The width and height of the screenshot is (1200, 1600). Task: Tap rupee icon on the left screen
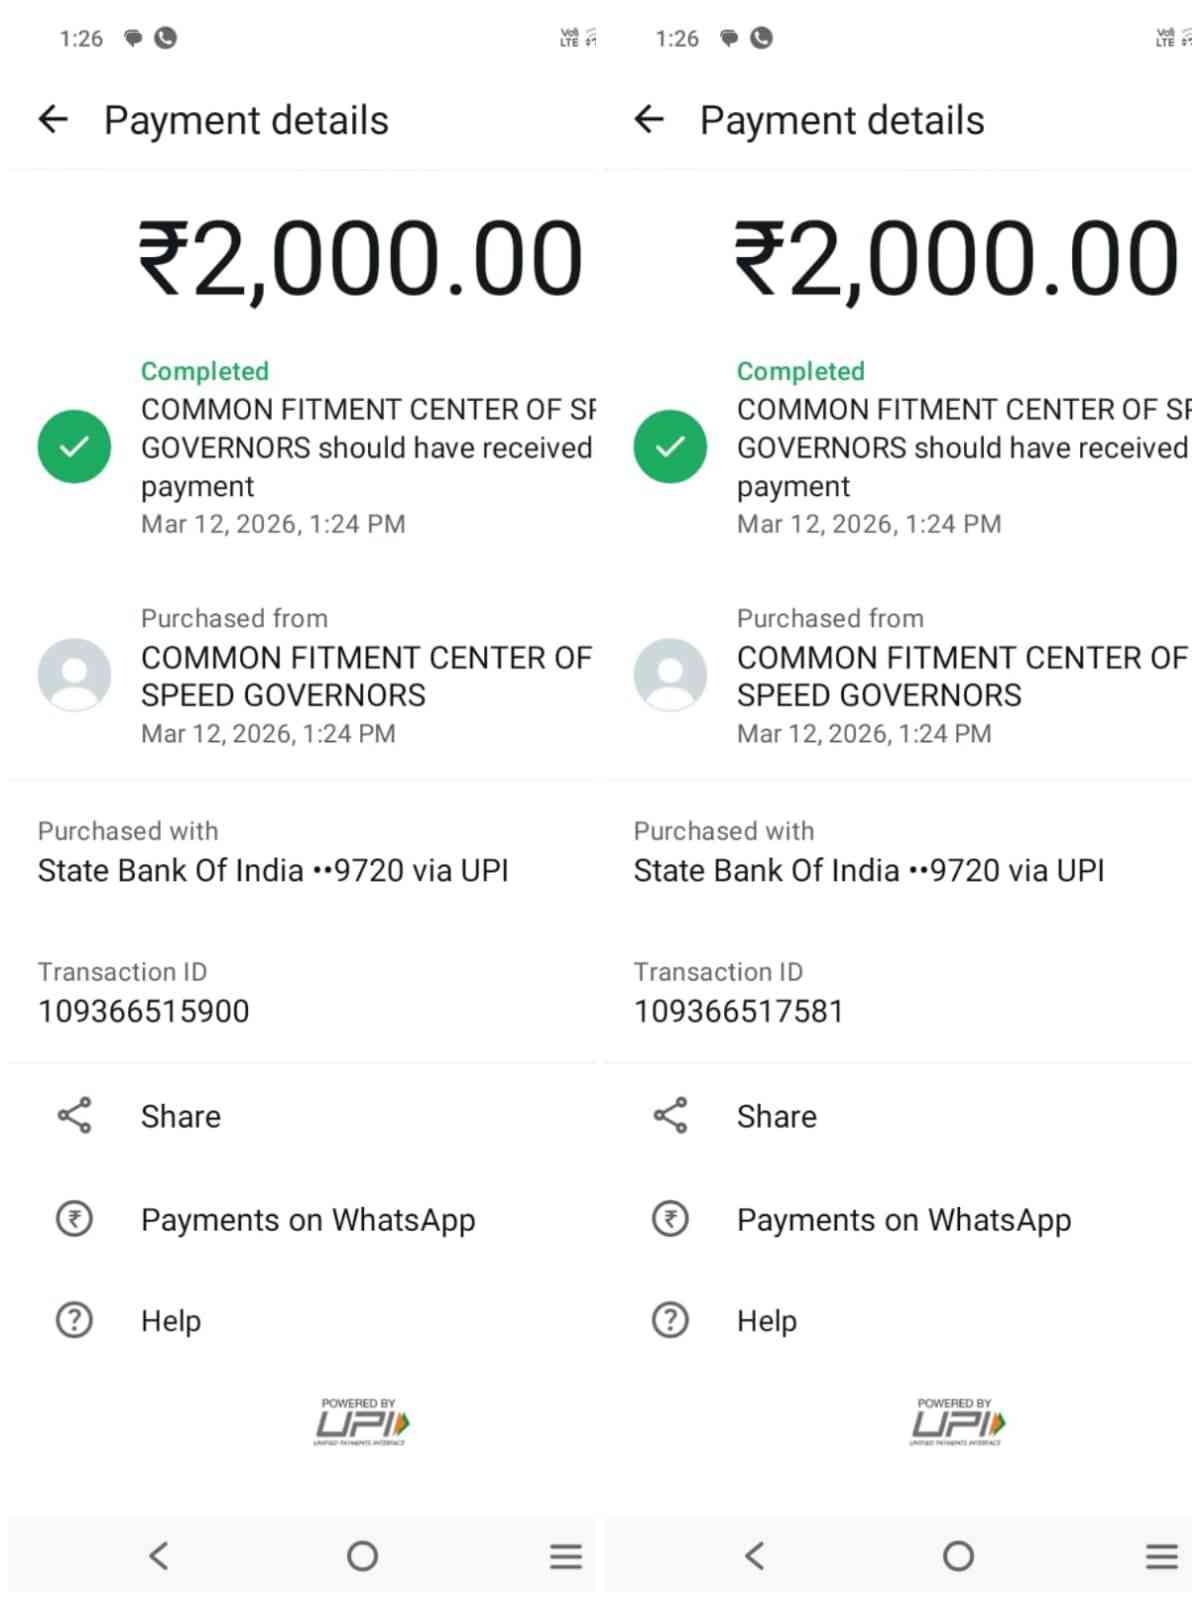[x=74, y=1219]
